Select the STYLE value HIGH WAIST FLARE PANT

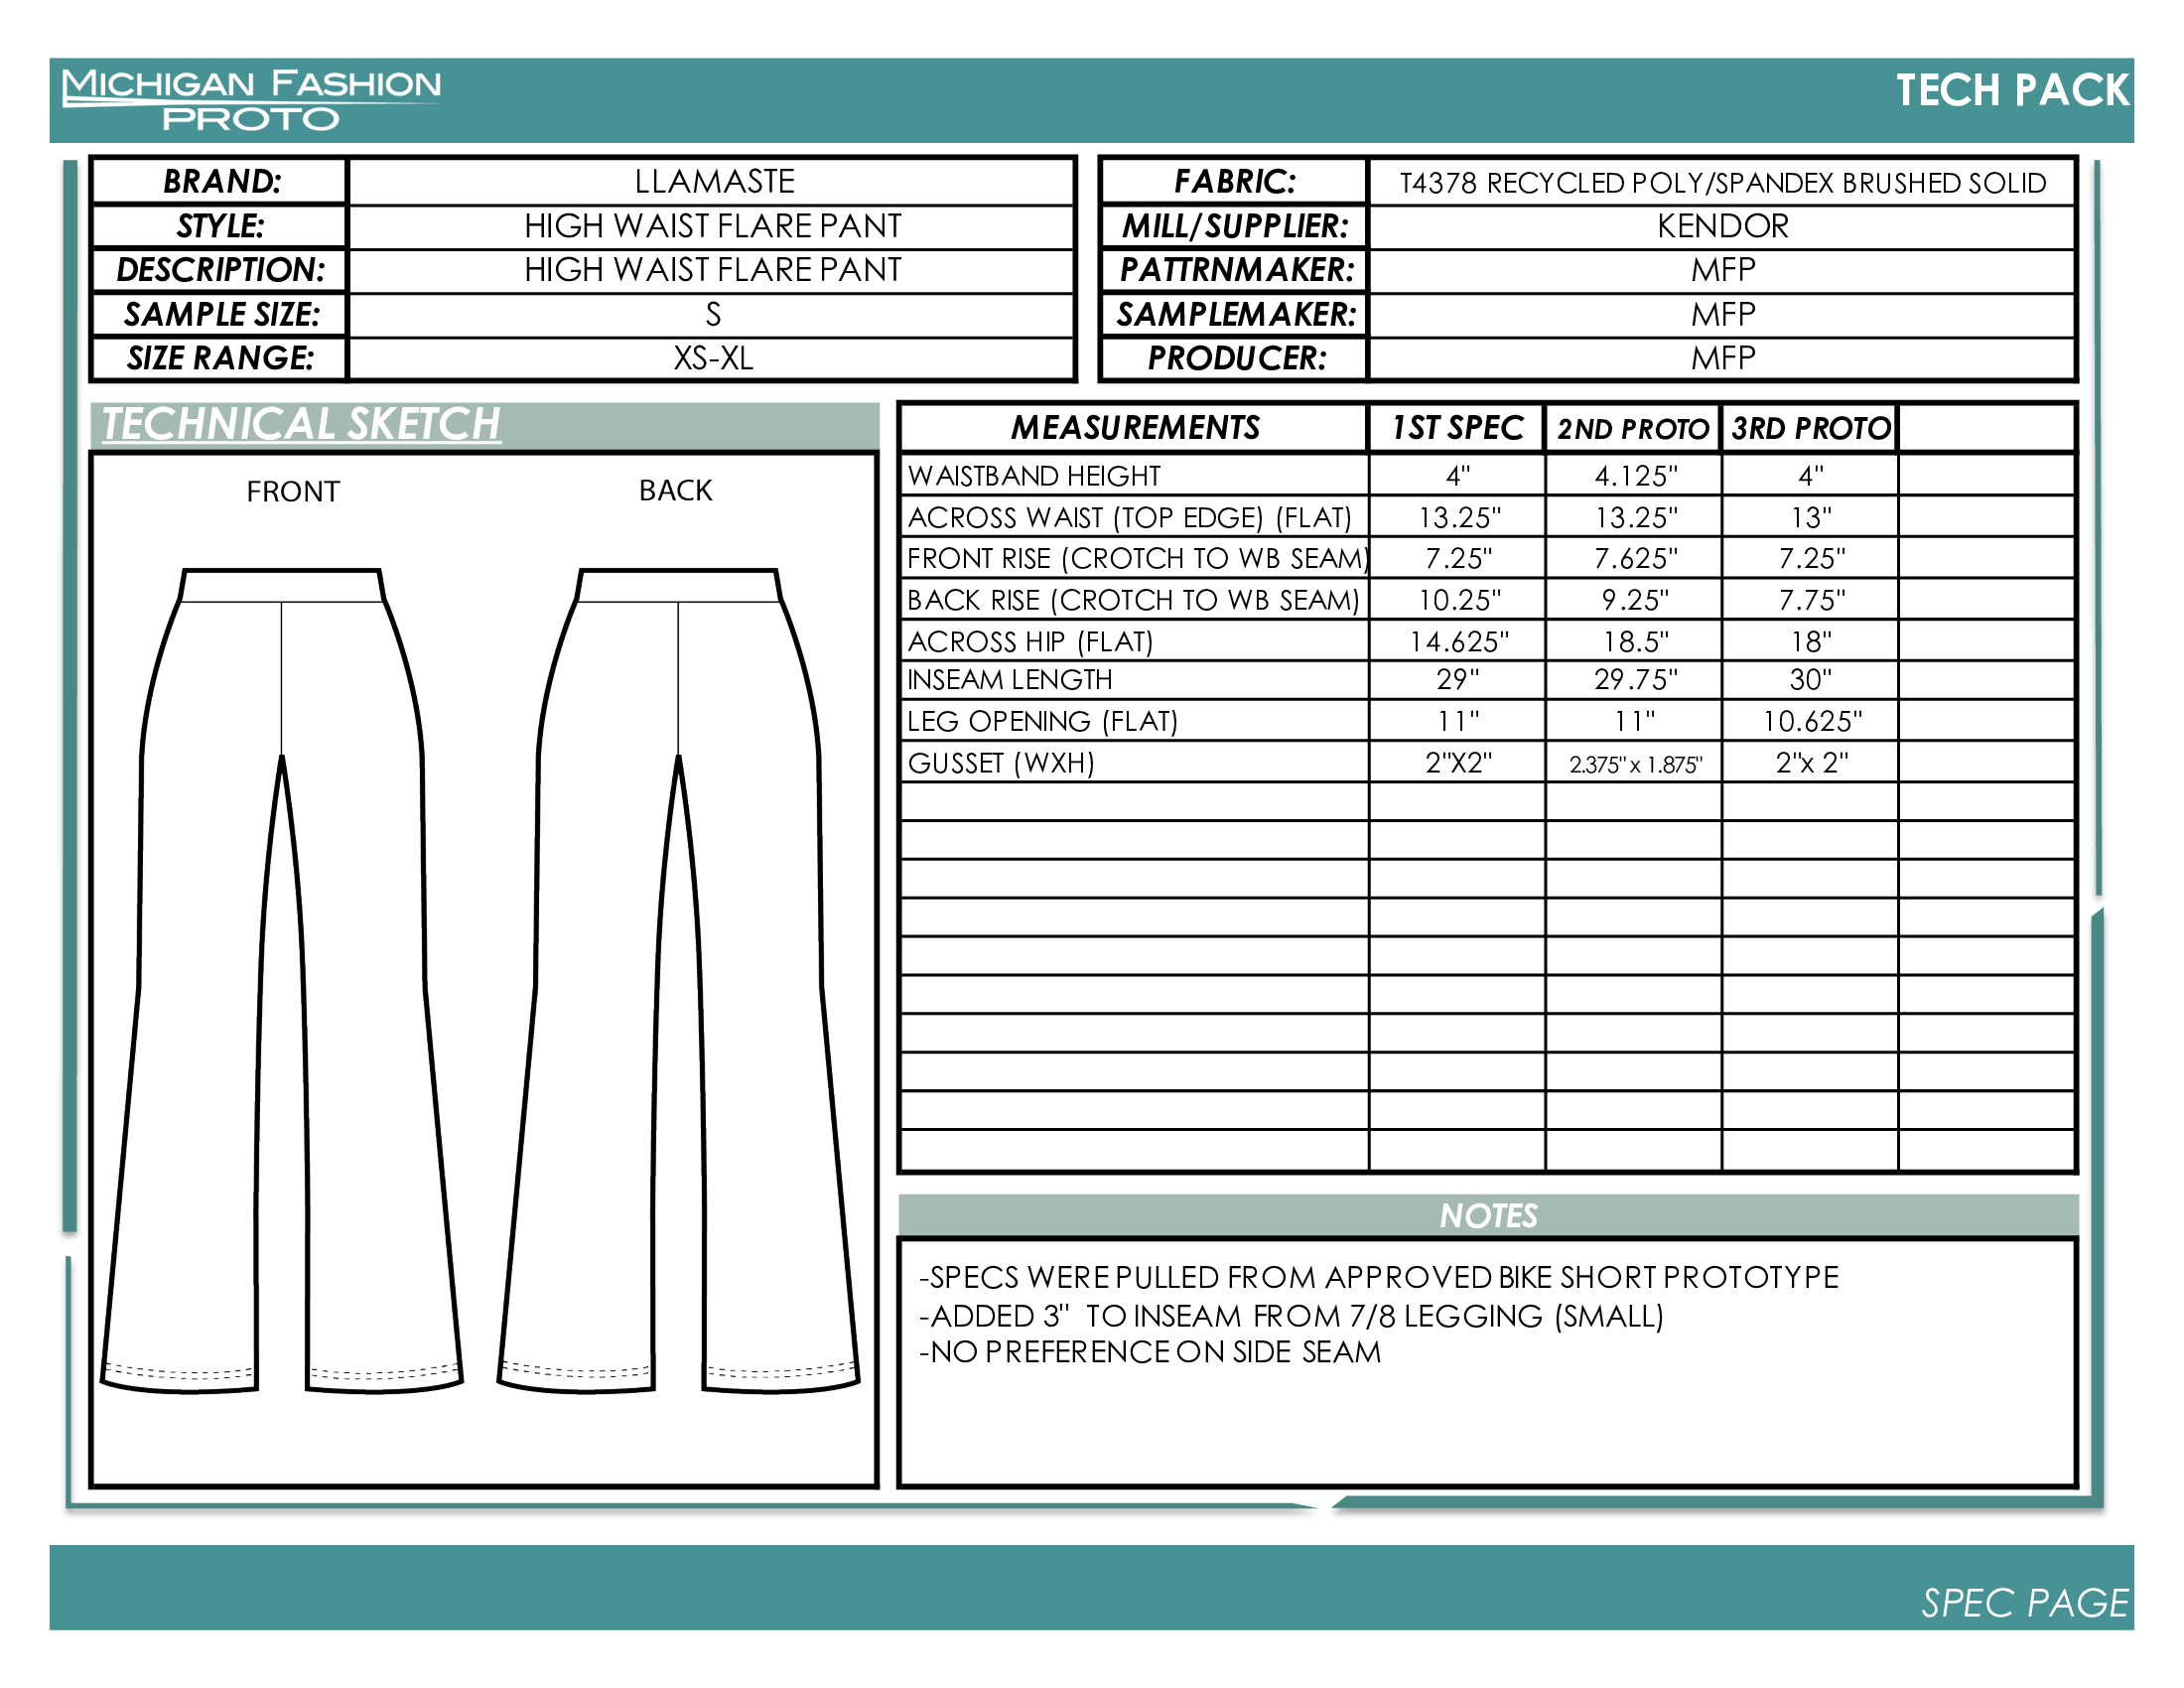pyautogui.click(x=713, y=226)
